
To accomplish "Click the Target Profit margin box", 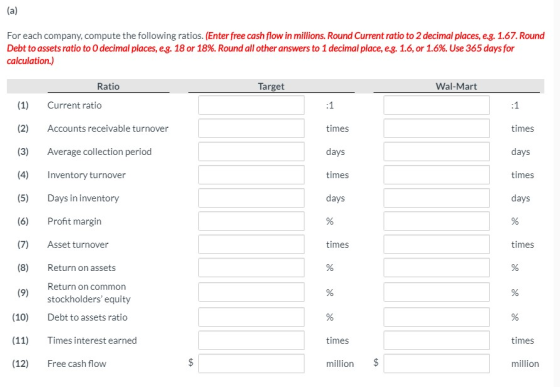I will pos(251,221).
